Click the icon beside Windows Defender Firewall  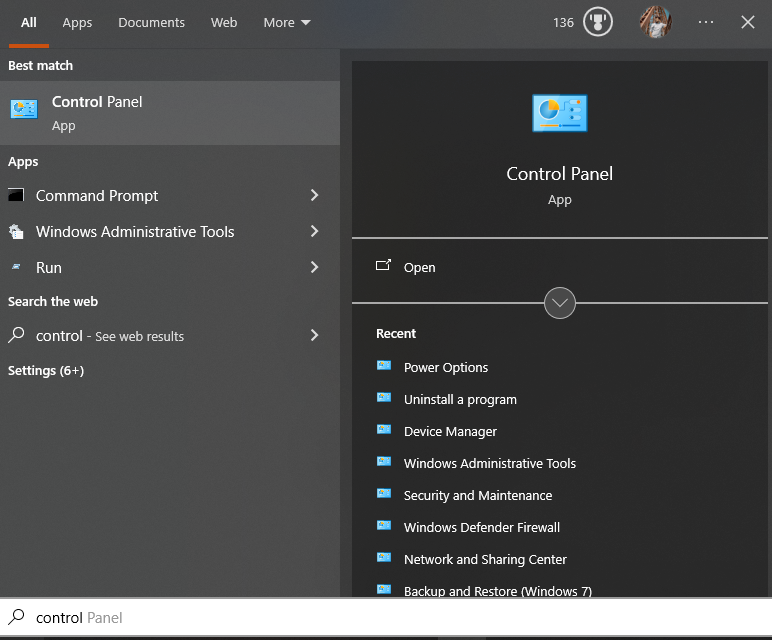pos(384,525)
